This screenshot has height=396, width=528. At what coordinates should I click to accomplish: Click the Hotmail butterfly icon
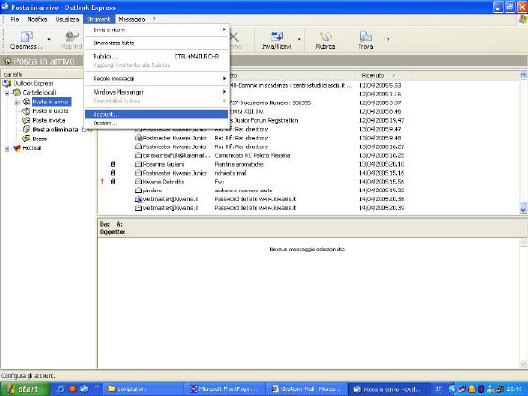click(x=17, y=148)
